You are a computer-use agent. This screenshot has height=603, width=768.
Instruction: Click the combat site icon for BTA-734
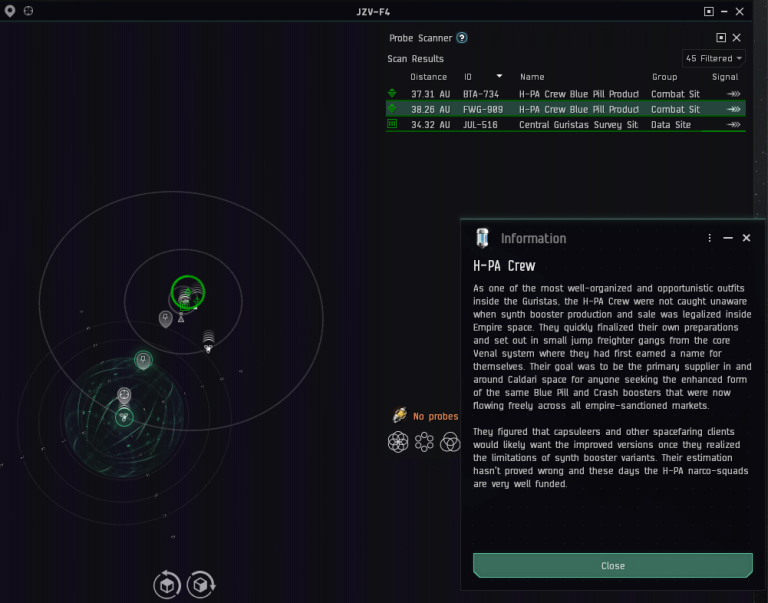[x=392, y=93]
